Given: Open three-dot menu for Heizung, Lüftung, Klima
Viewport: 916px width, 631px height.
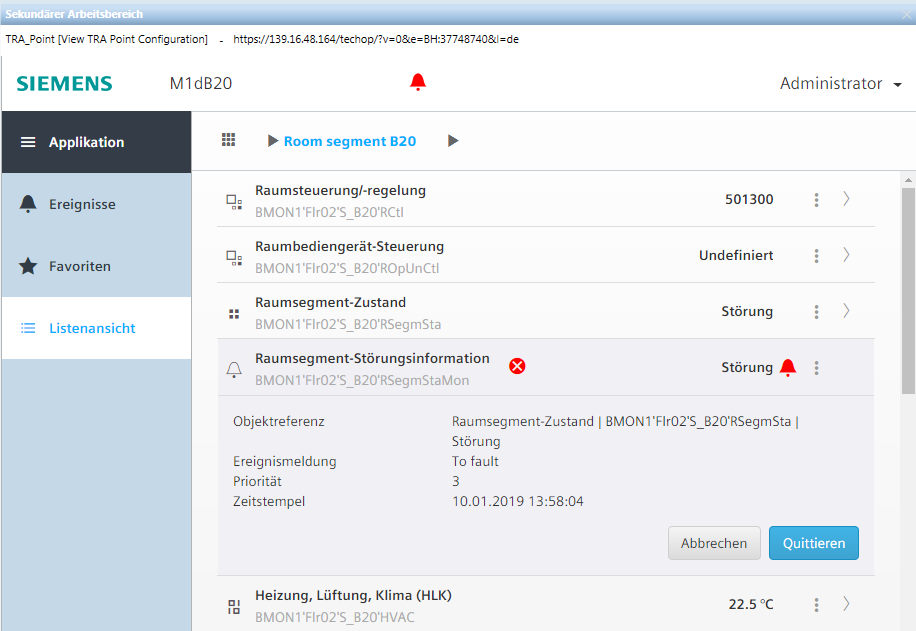Looking at the screenshot, I should (x=816, y=604).
